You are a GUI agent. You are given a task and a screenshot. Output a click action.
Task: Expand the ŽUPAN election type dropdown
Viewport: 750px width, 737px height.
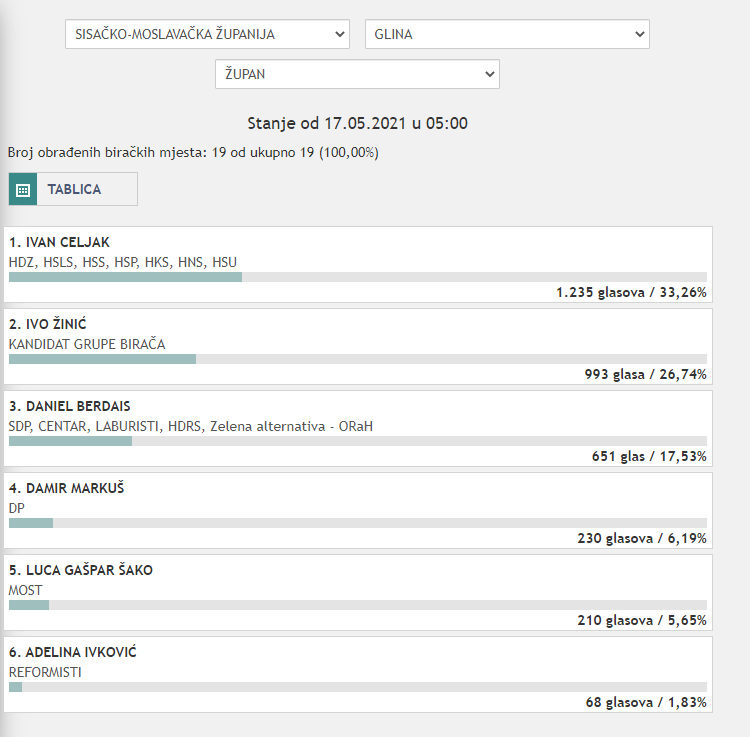coord(356,74)
